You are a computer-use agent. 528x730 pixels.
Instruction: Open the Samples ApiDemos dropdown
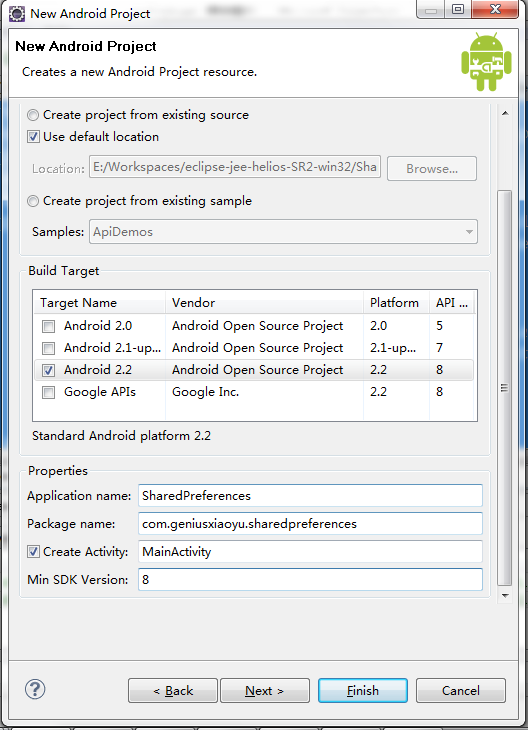(283, 232)
